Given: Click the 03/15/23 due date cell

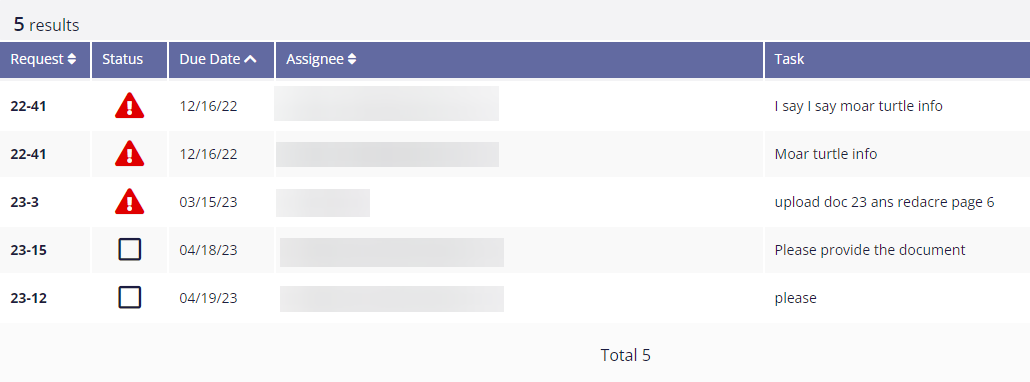Looking at the screenshot, I should (208, 202).
